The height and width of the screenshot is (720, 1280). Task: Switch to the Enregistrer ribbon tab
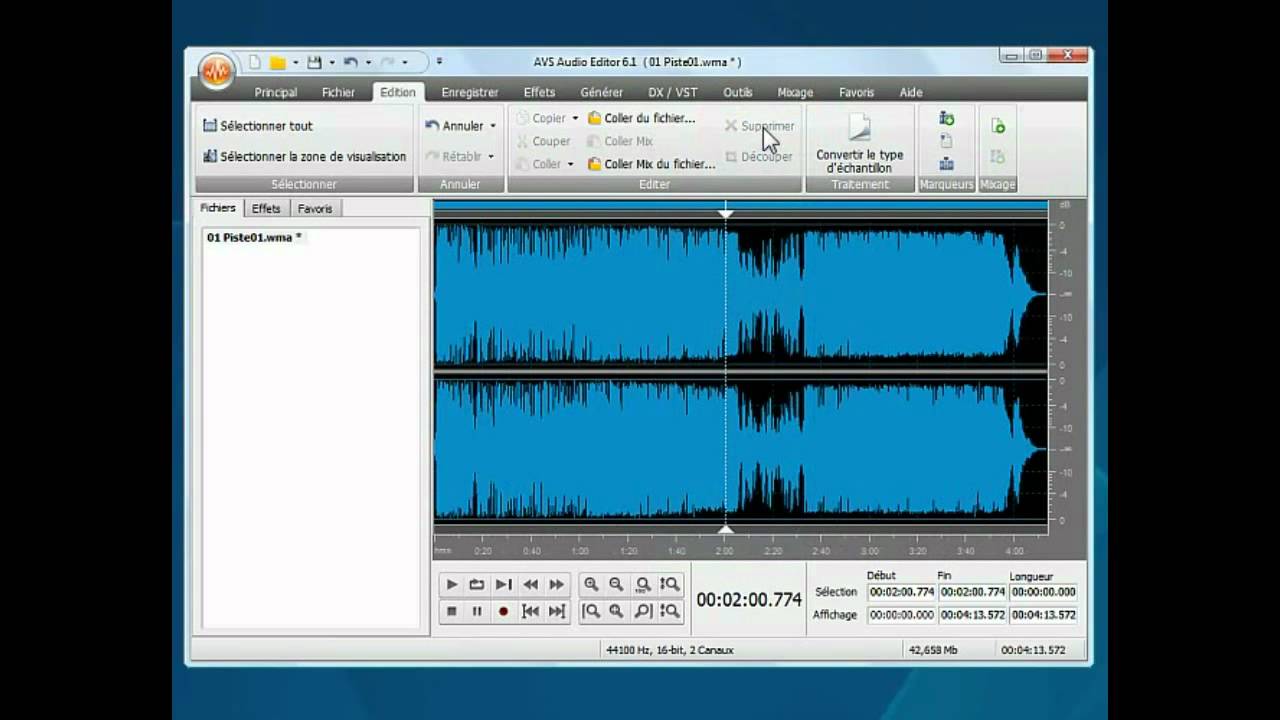470,92
